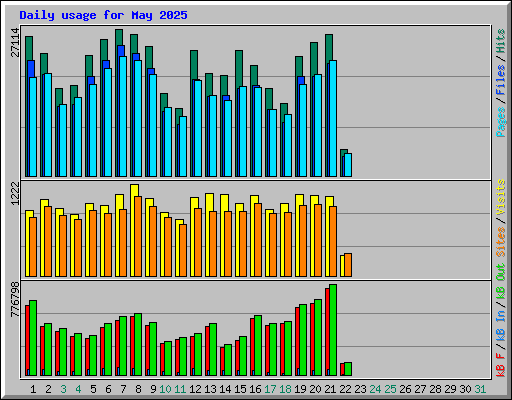Image resolution: width=512 pixels, height=400 pixels.
Task: Click day label 30 on the x-axis
Action: tap(465, 389)
